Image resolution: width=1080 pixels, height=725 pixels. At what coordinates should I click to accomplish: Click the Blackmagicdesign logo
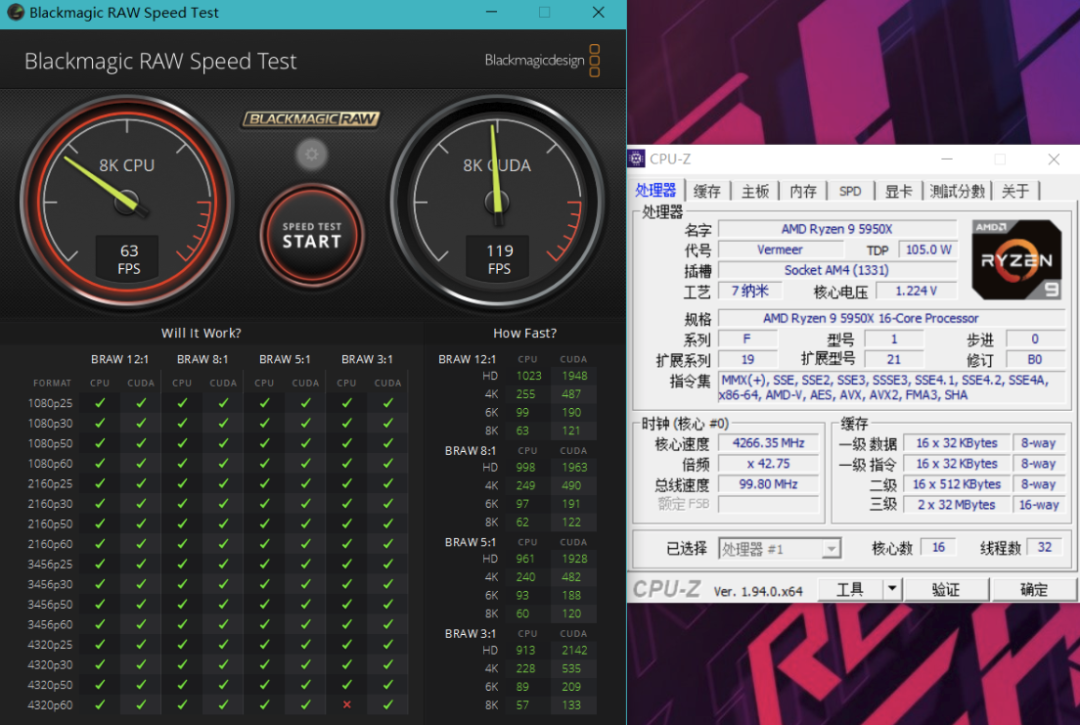click(x=542, y=61)
